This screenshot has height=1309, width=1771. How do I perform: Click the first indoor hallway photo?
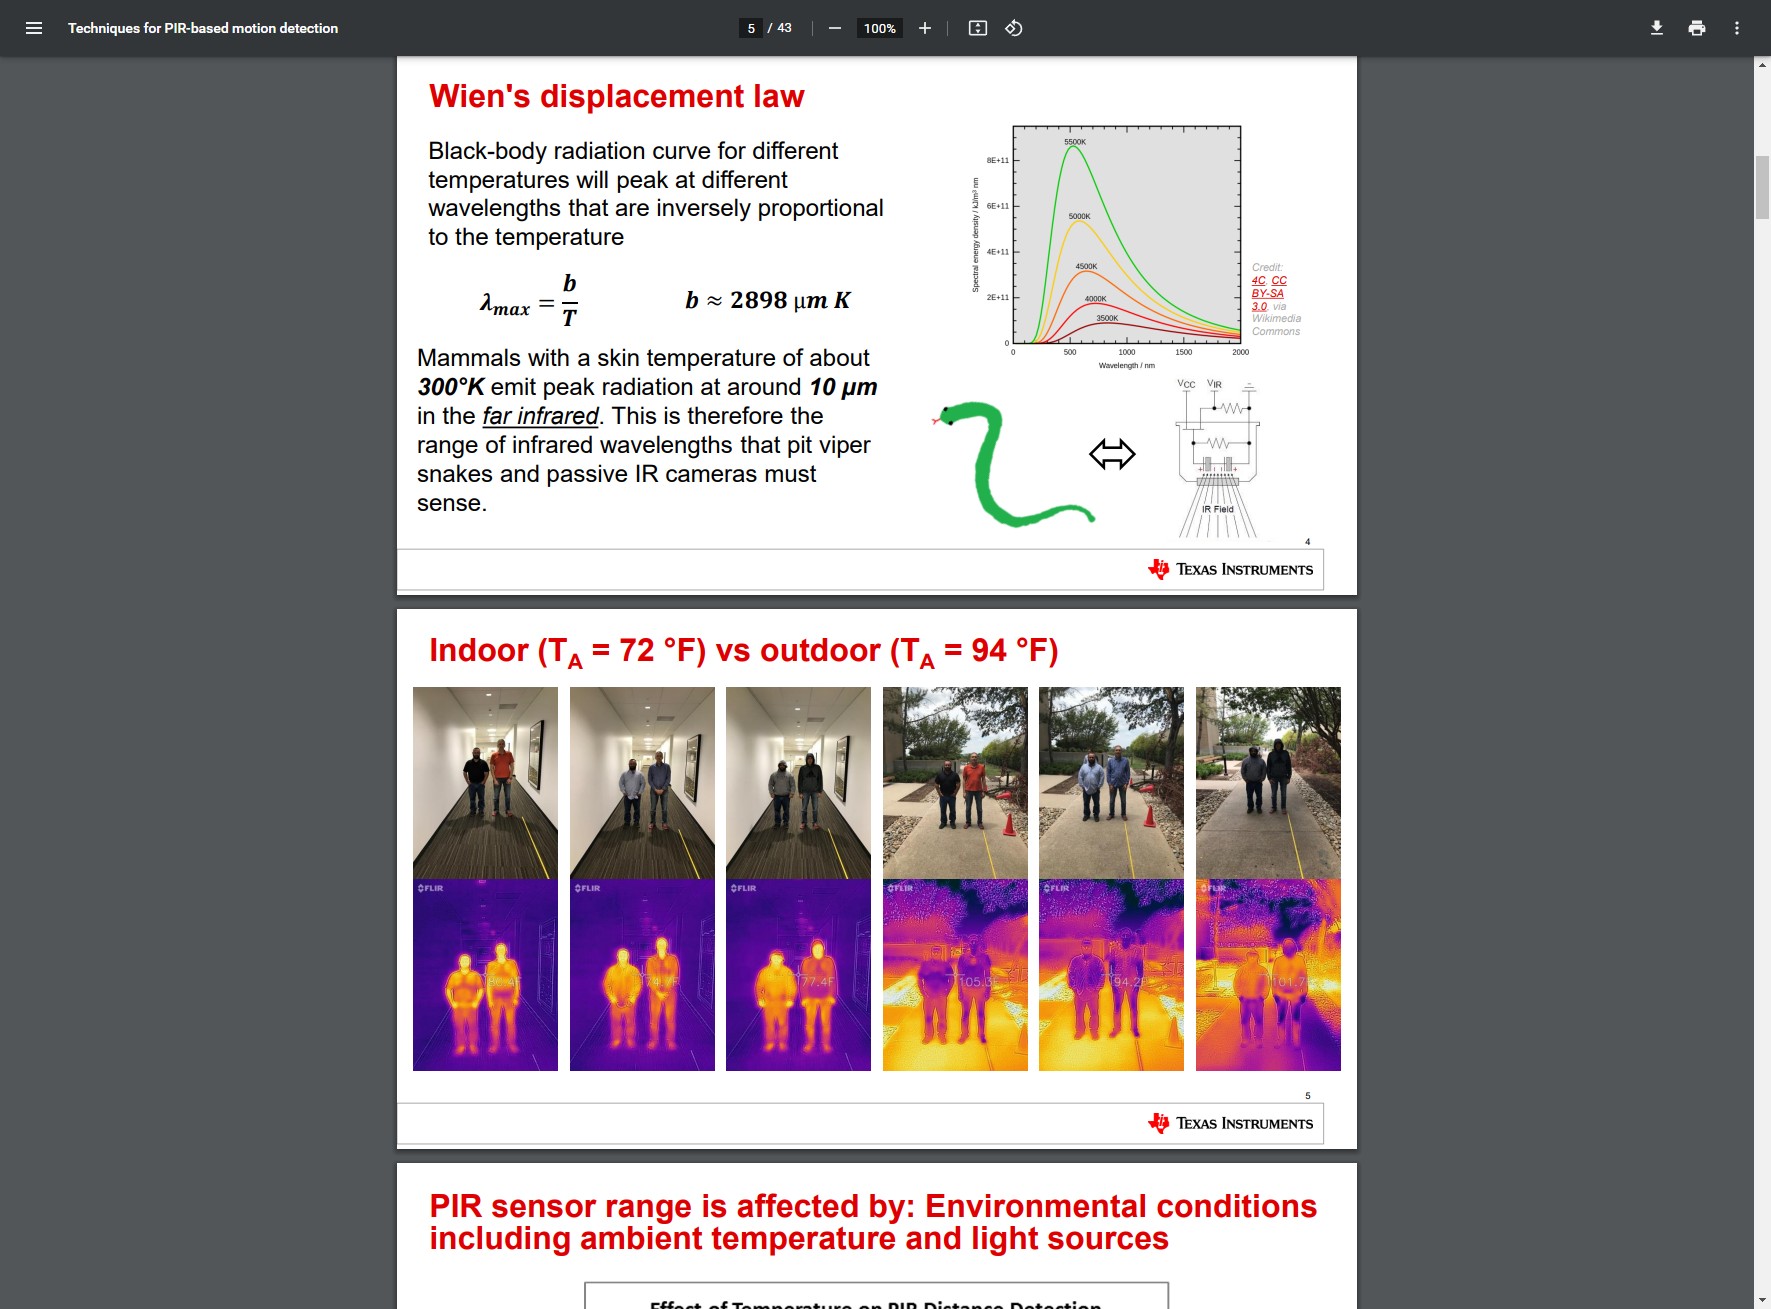[x=485, y=782]
